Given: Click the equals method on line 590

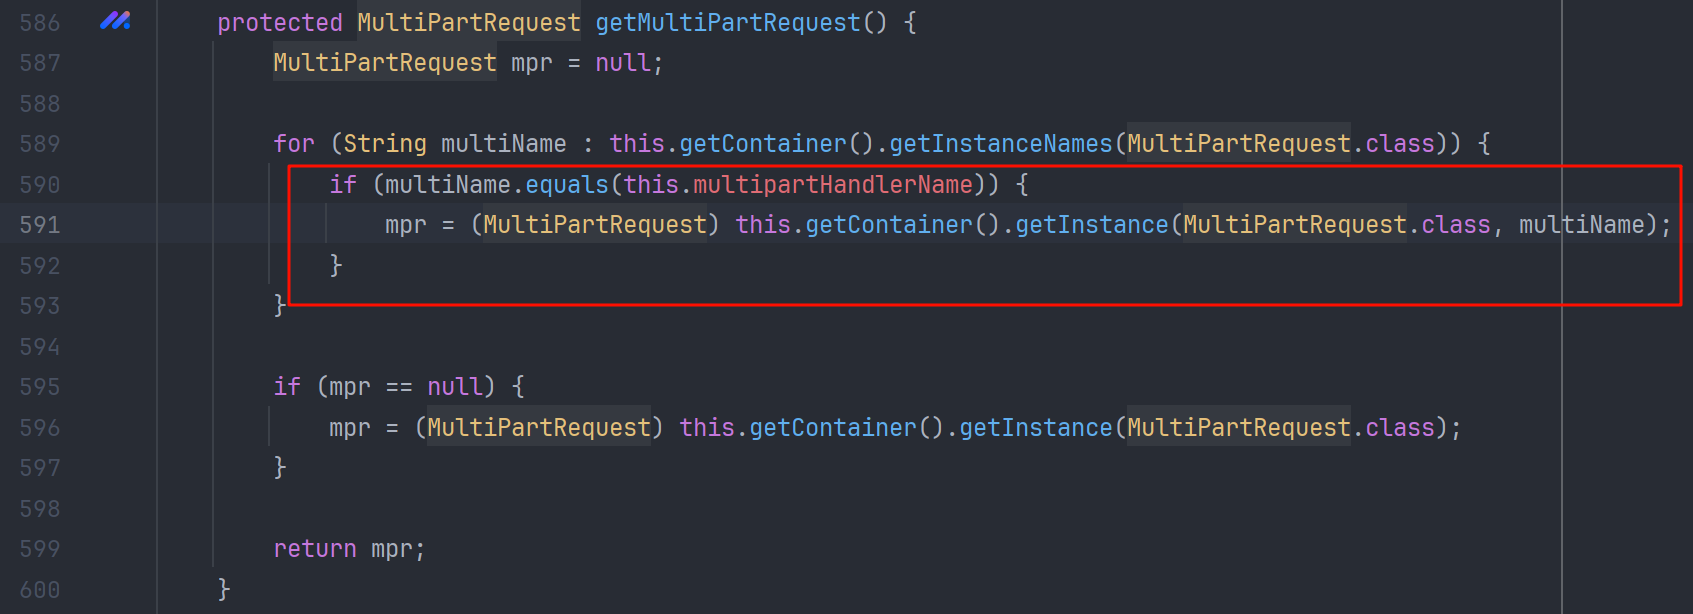Looking at the screenshot, I should (567, 185).
